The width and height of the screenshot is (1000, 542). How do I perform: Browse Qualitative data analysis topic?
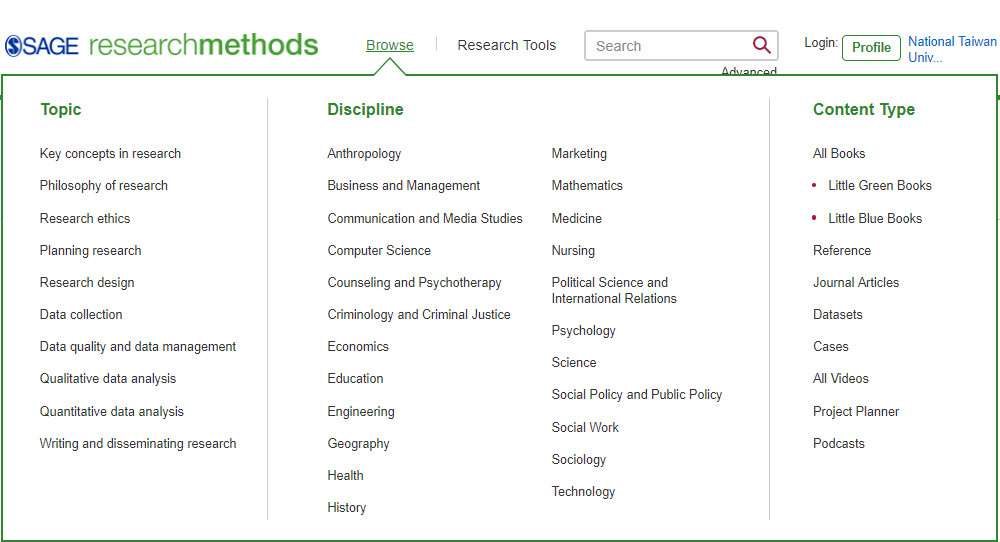108,379
